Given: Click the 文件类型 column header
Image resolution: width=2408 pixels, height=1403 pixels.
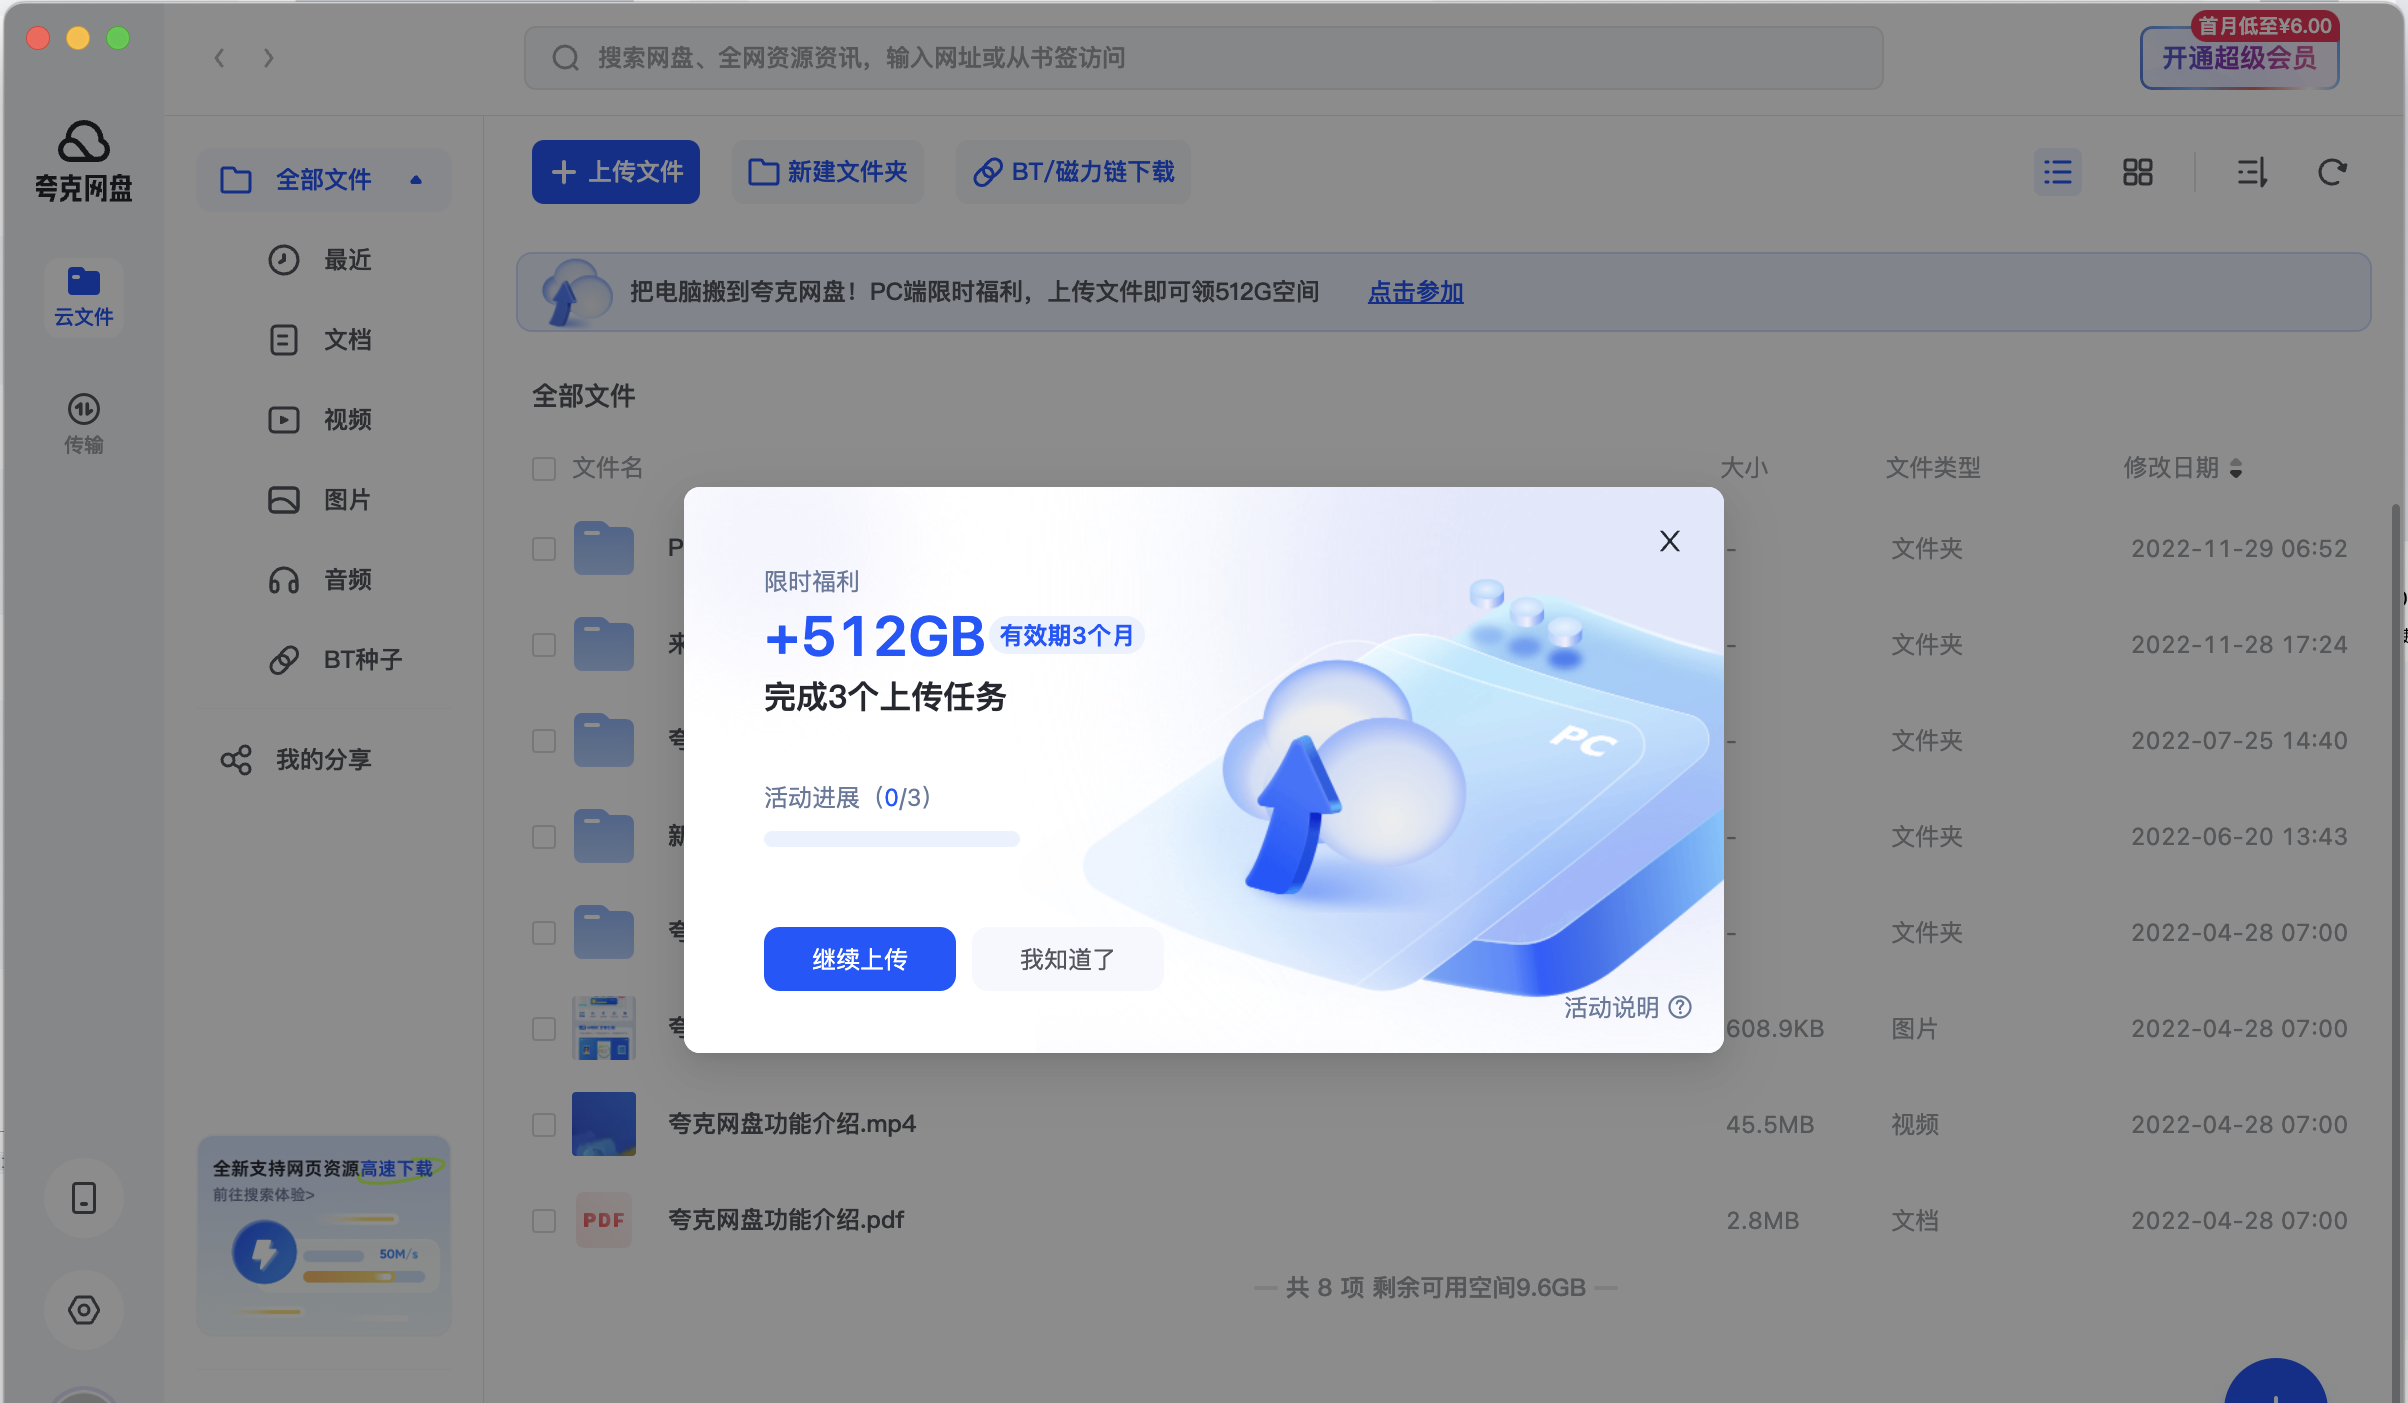Looking at the screenshot, I should 1933,468.
